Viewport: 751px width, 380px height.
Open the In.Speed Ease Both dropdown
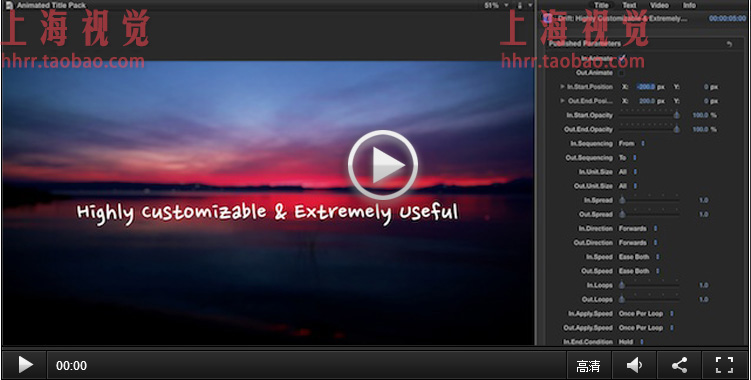pyautogui.click(x=639, y=257)
